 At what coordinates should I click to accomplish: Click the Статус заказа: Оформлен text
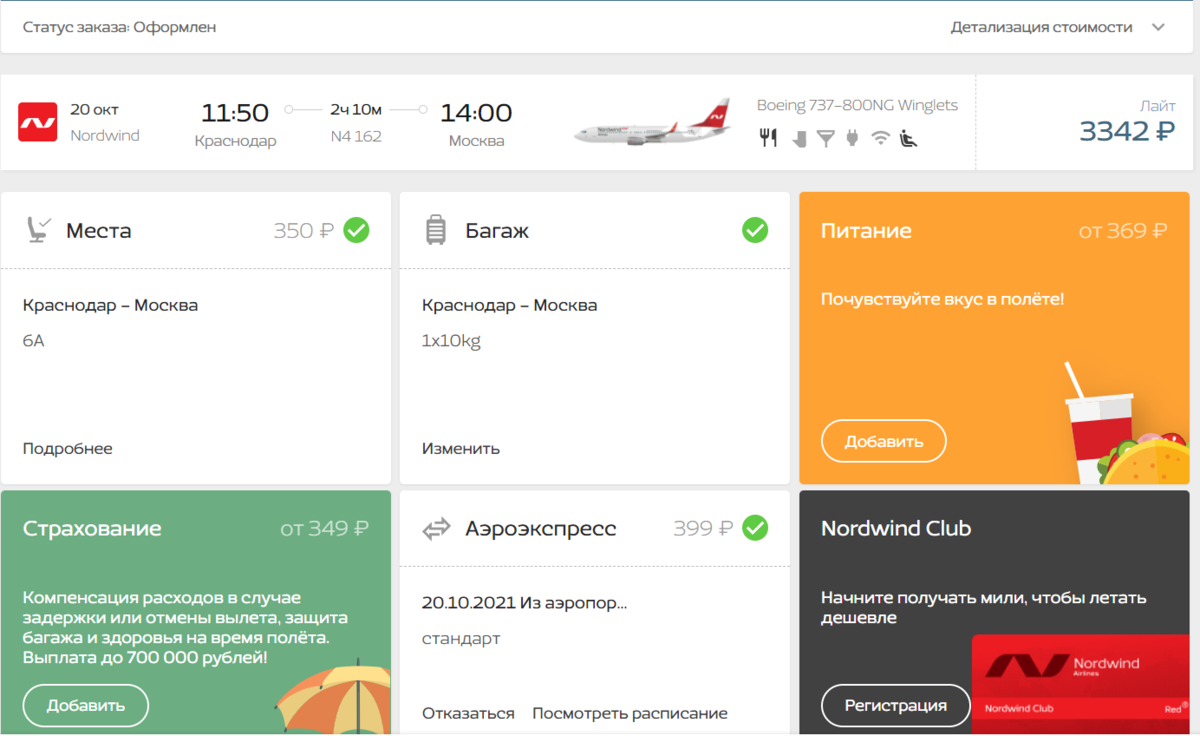point(120,27)
